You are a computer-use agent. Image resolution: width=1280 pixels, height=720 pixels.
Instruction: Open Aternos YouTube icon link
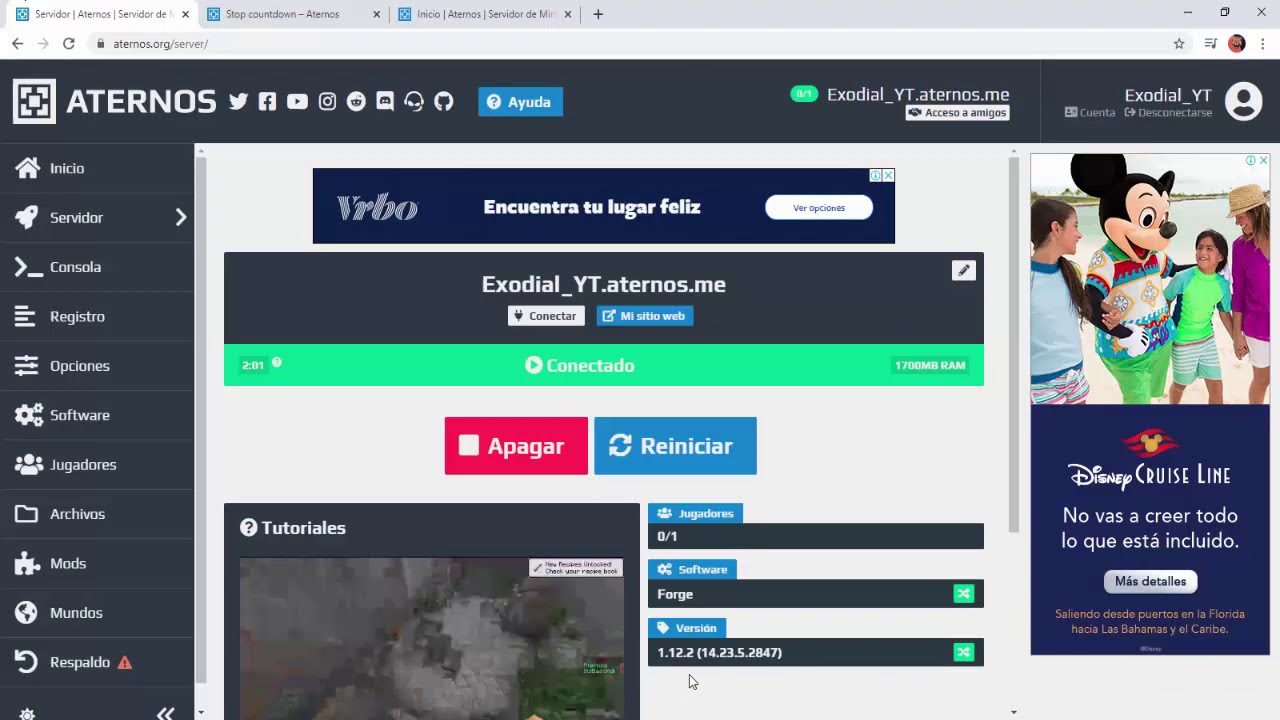point(297,102)
